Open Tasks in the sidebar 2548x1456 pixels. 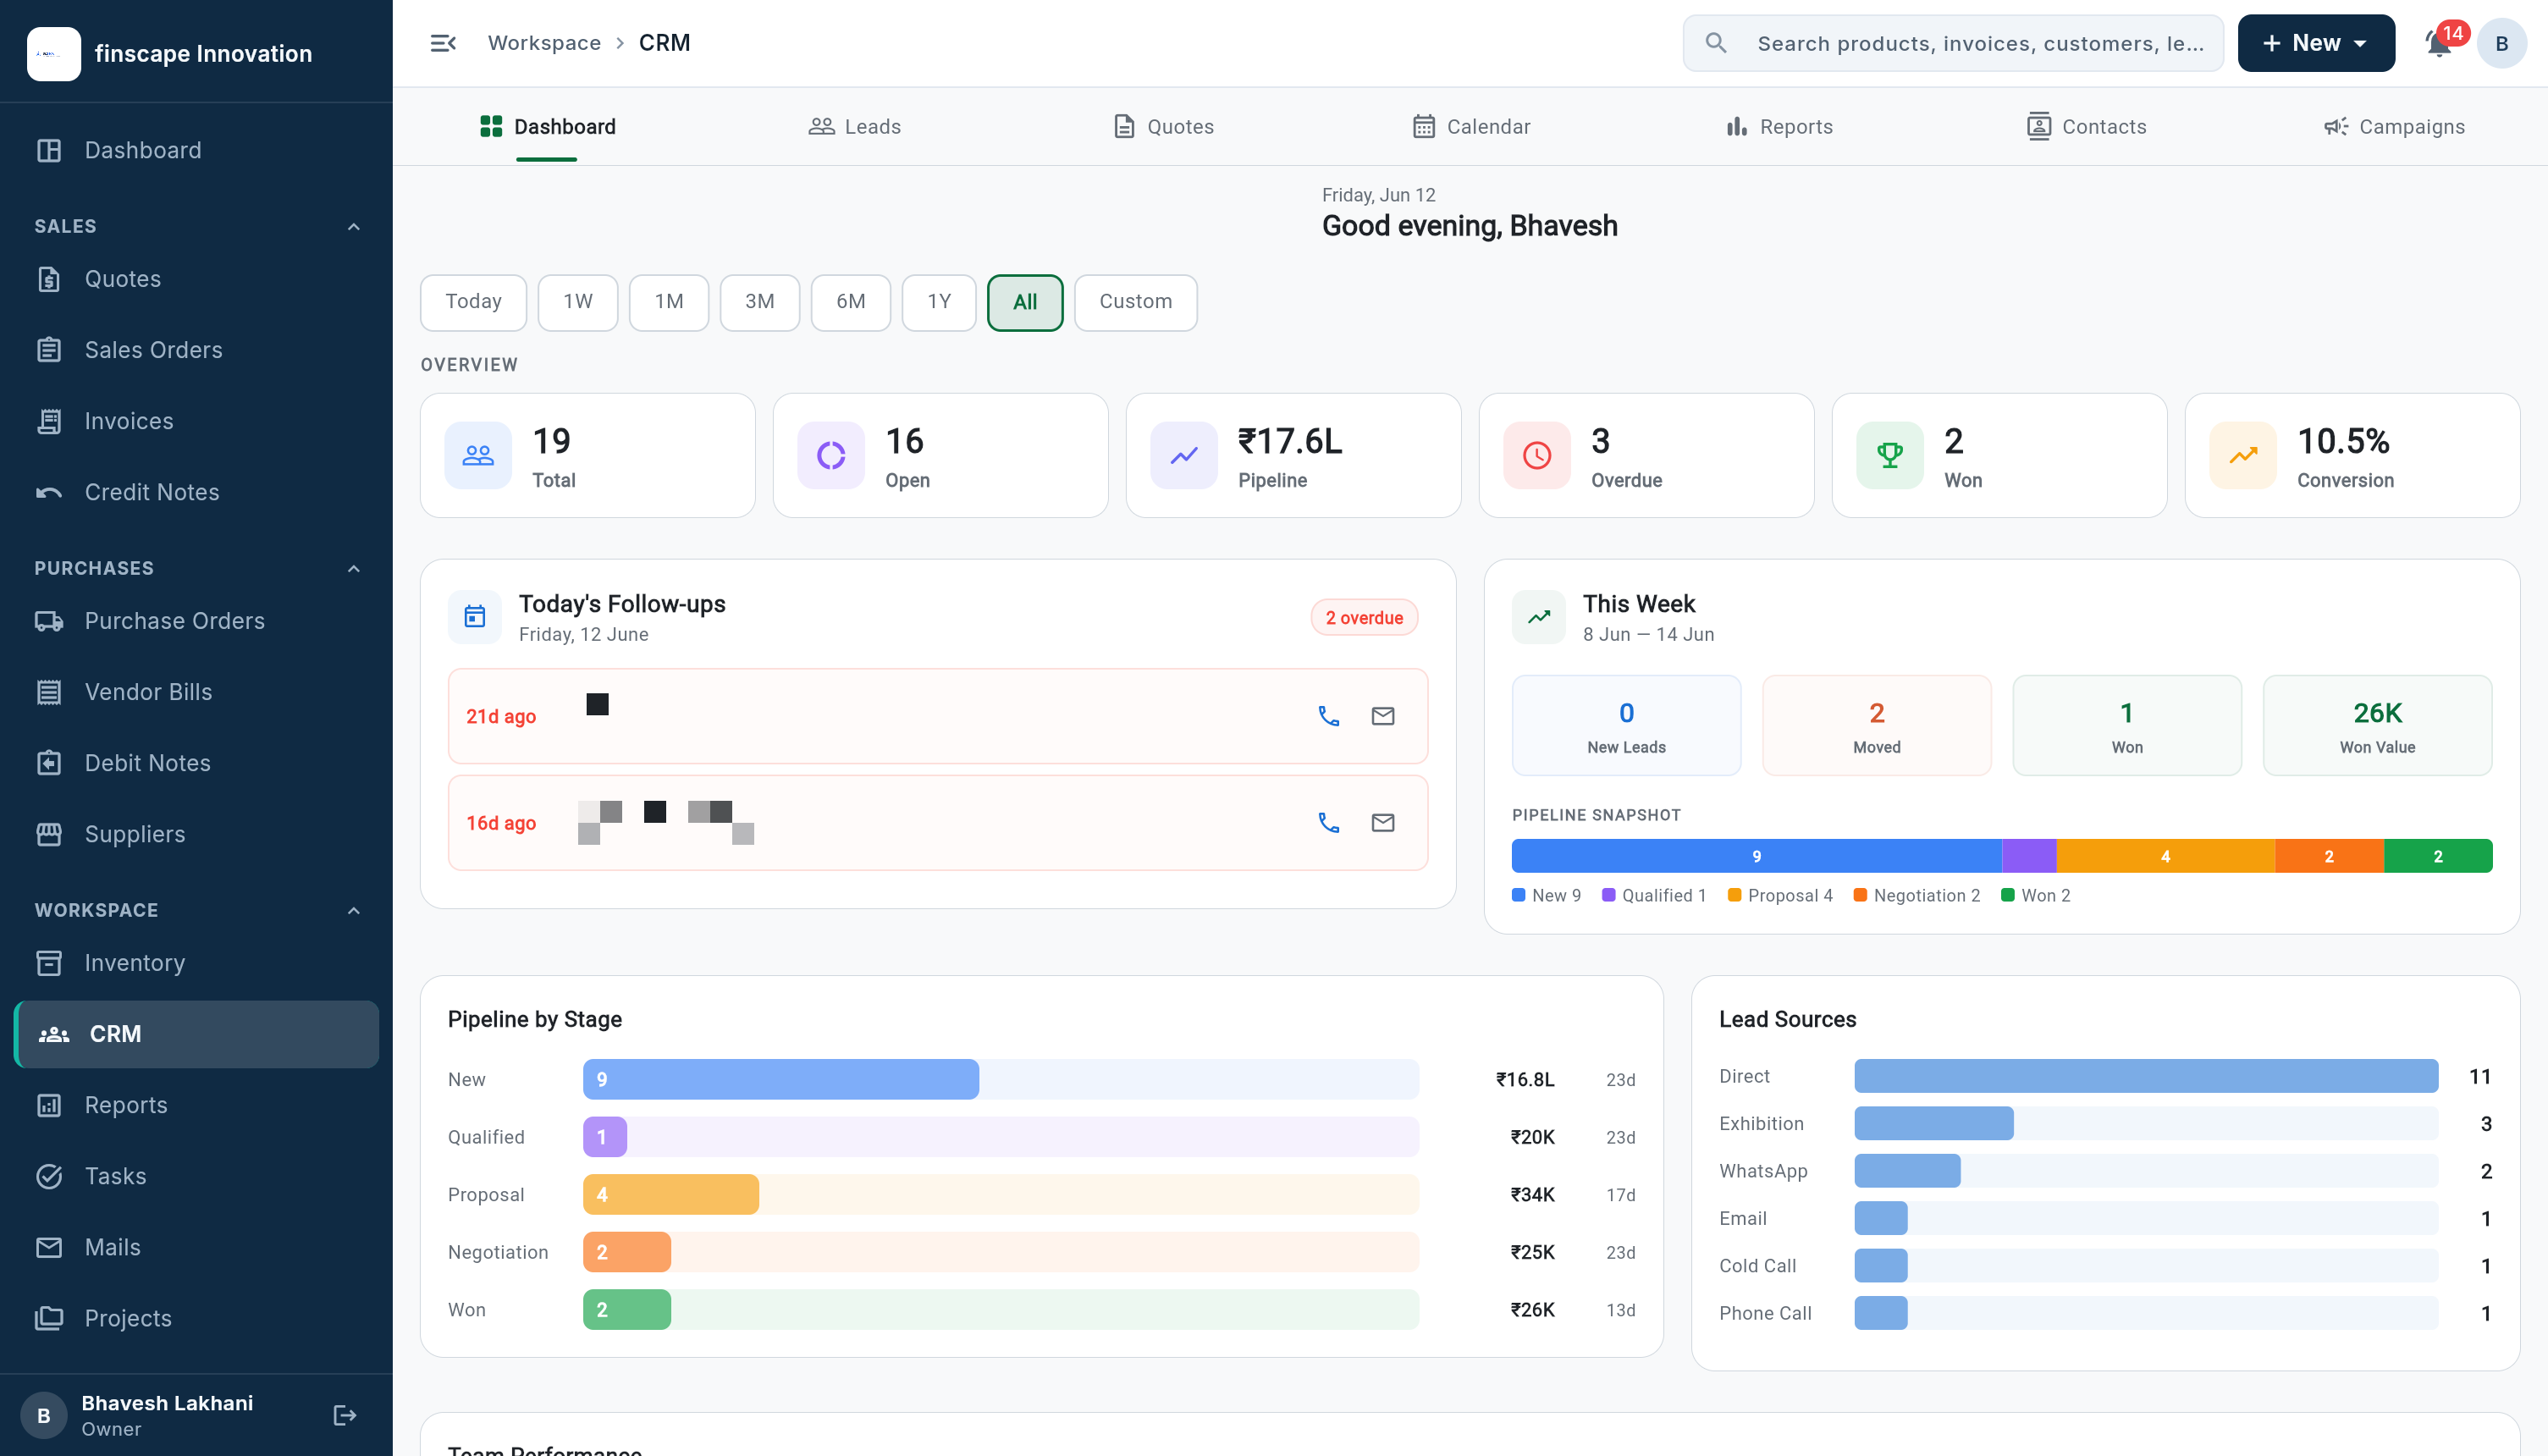[196, 1176]
